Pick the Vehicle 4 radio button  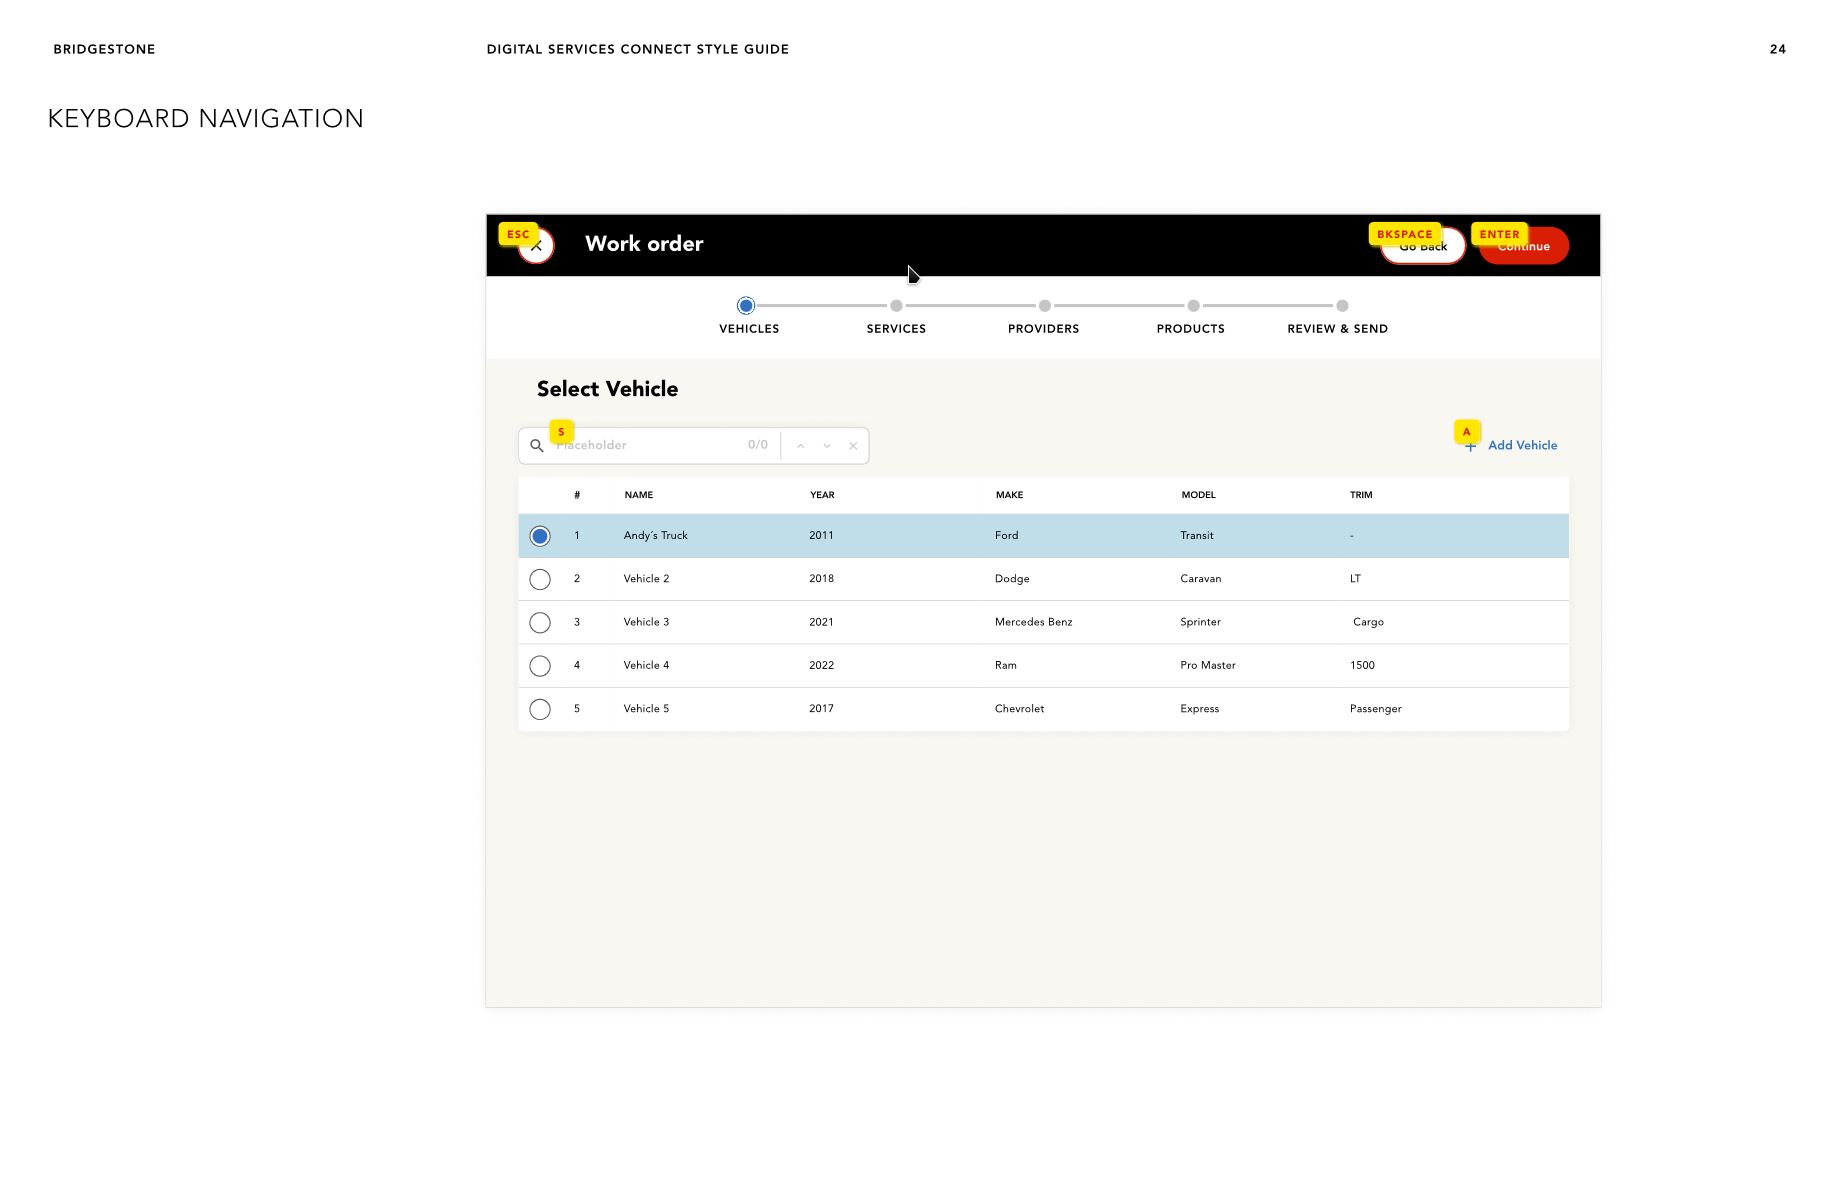[540, 666]
